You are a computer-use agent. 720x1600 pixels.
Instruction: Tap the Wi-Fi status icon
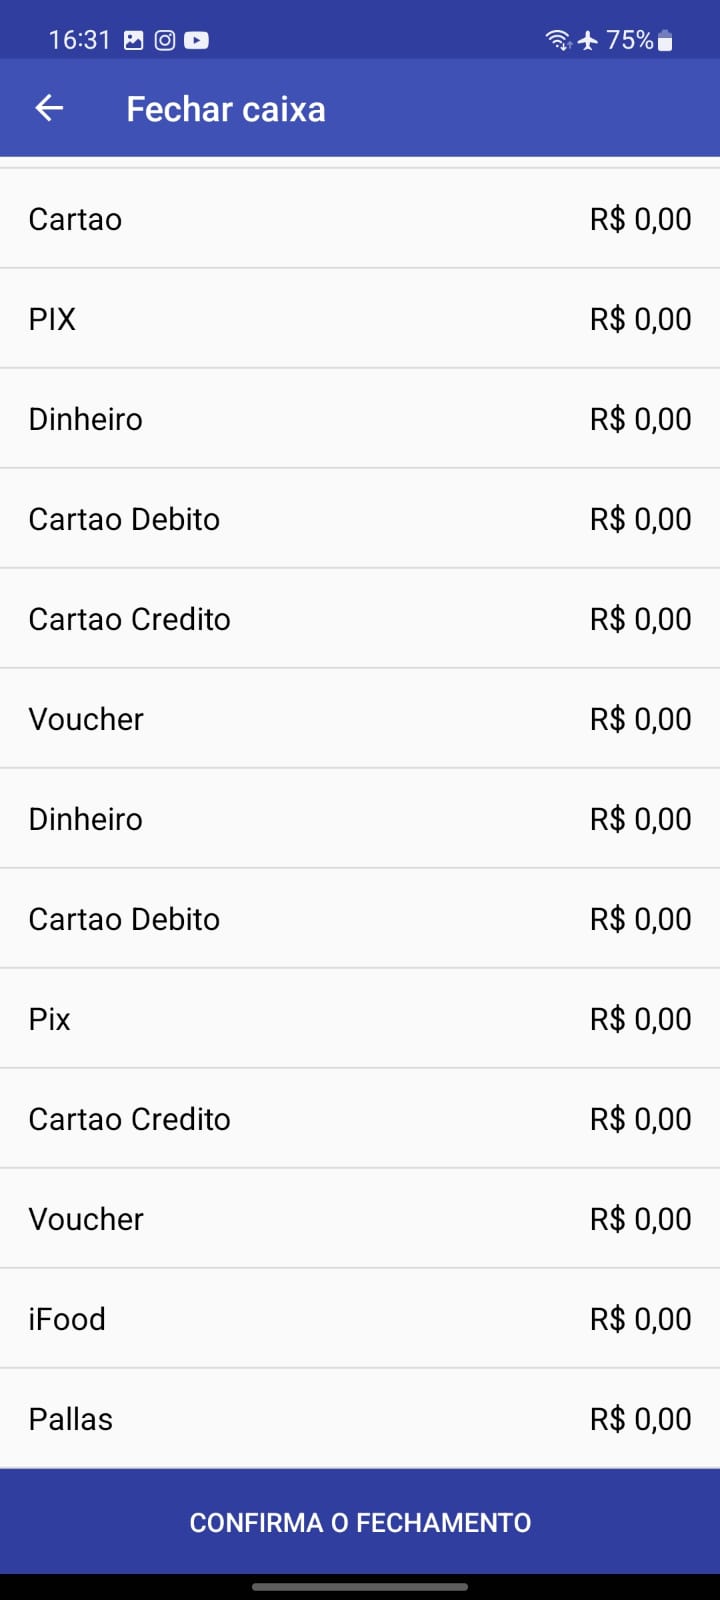557,40
